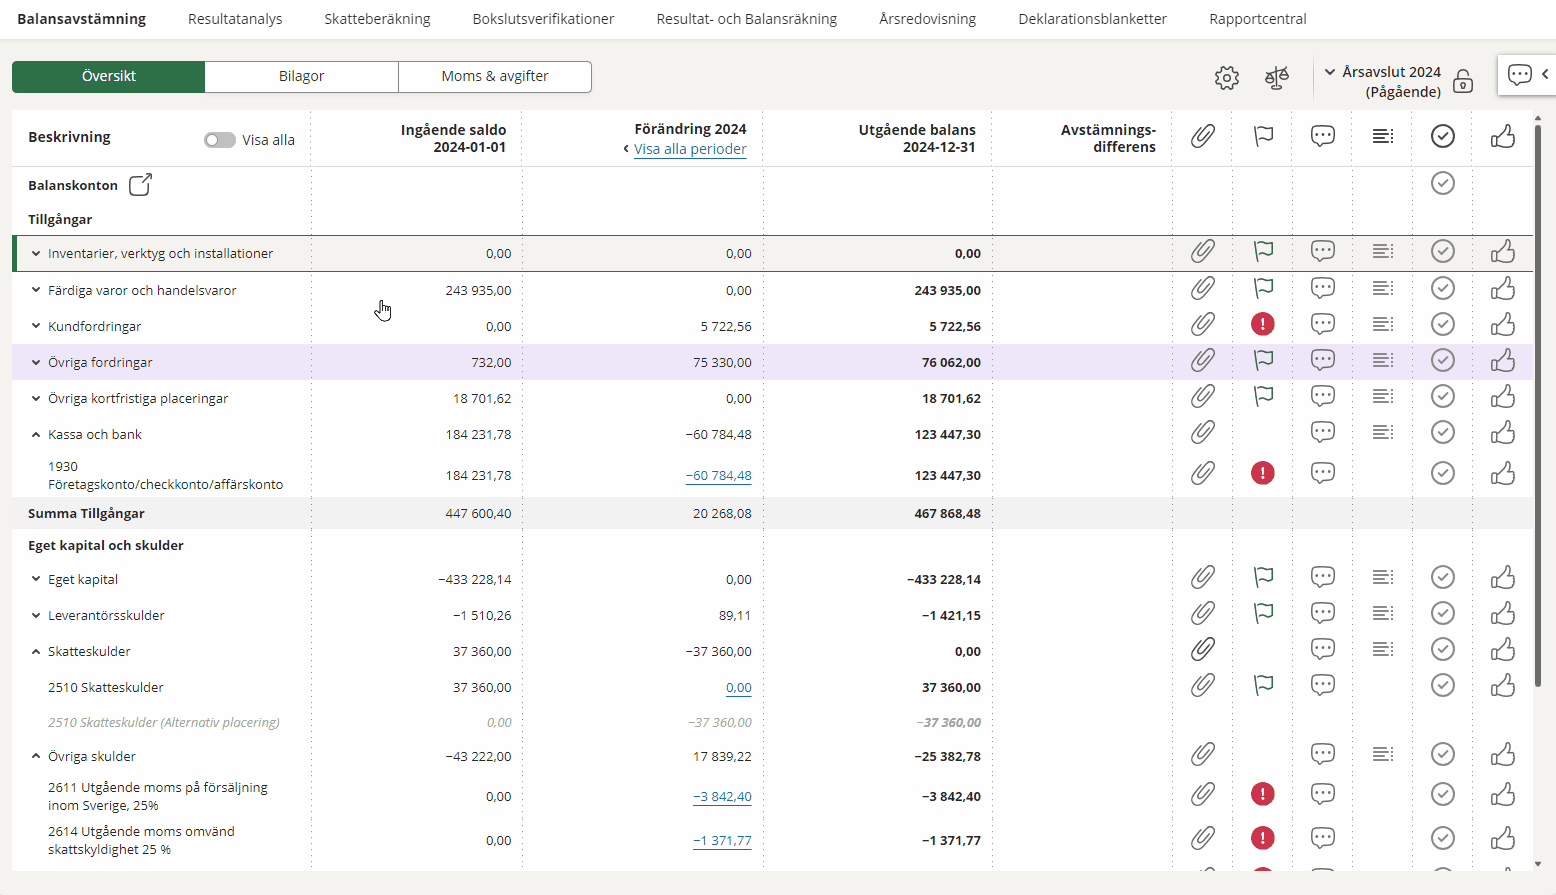
Task: Open attachments paperclip for Övriga fordringar
Action: click(x=1202, y=360)
